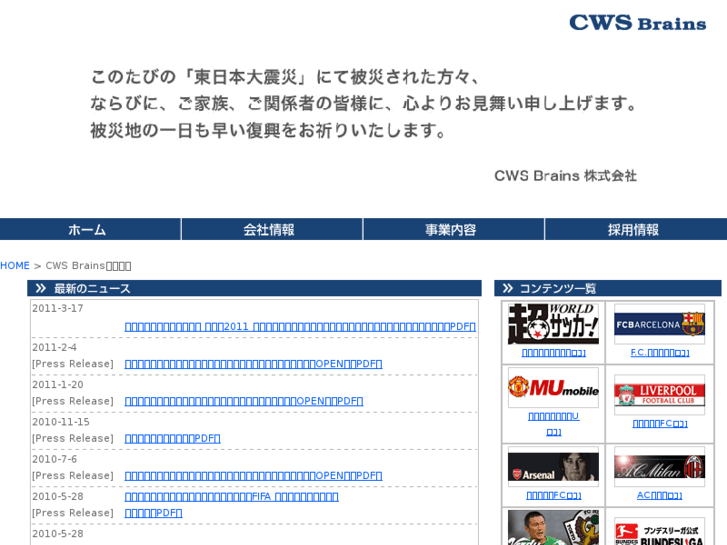The height and width of the screenshot is (545, 727).
Task: Open the AC link under Milan banner
Action: click(x=659, y=495)
